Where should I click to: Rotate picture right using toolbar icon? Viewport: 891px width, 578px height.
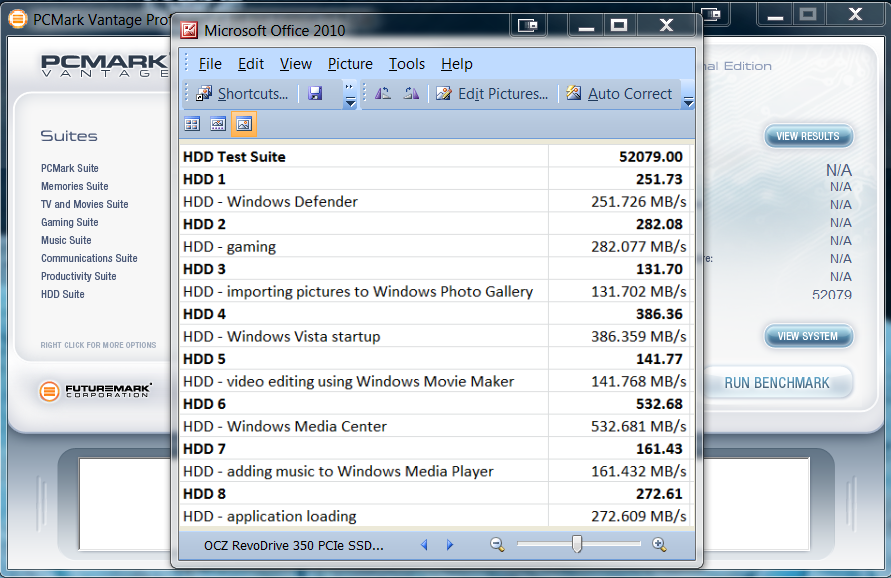(411, 94)
